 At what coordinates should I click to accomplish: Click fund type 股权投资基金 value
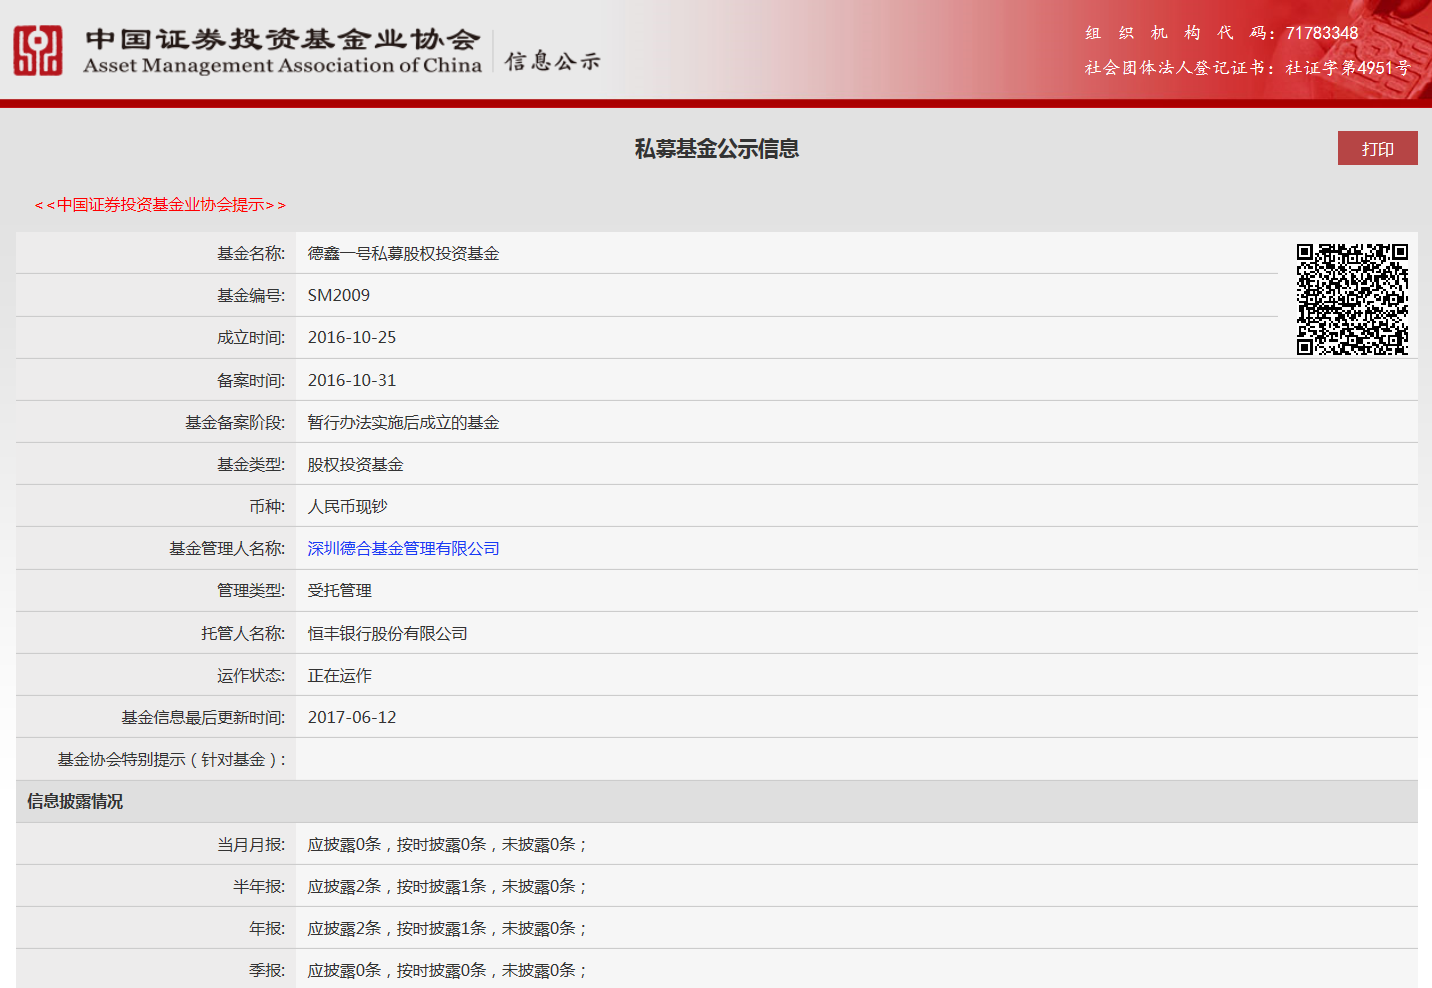click(x=355, y=464)
